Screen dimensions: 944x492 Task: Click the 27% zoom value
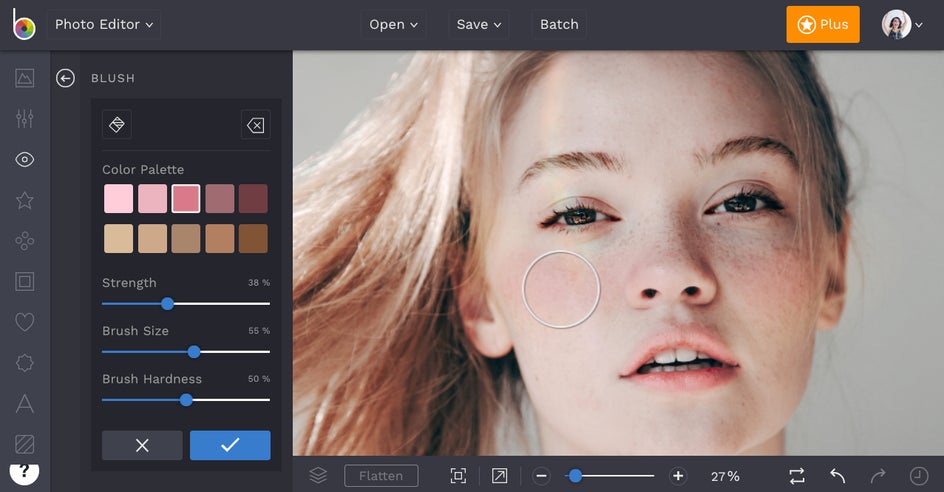tap(725, 476)
